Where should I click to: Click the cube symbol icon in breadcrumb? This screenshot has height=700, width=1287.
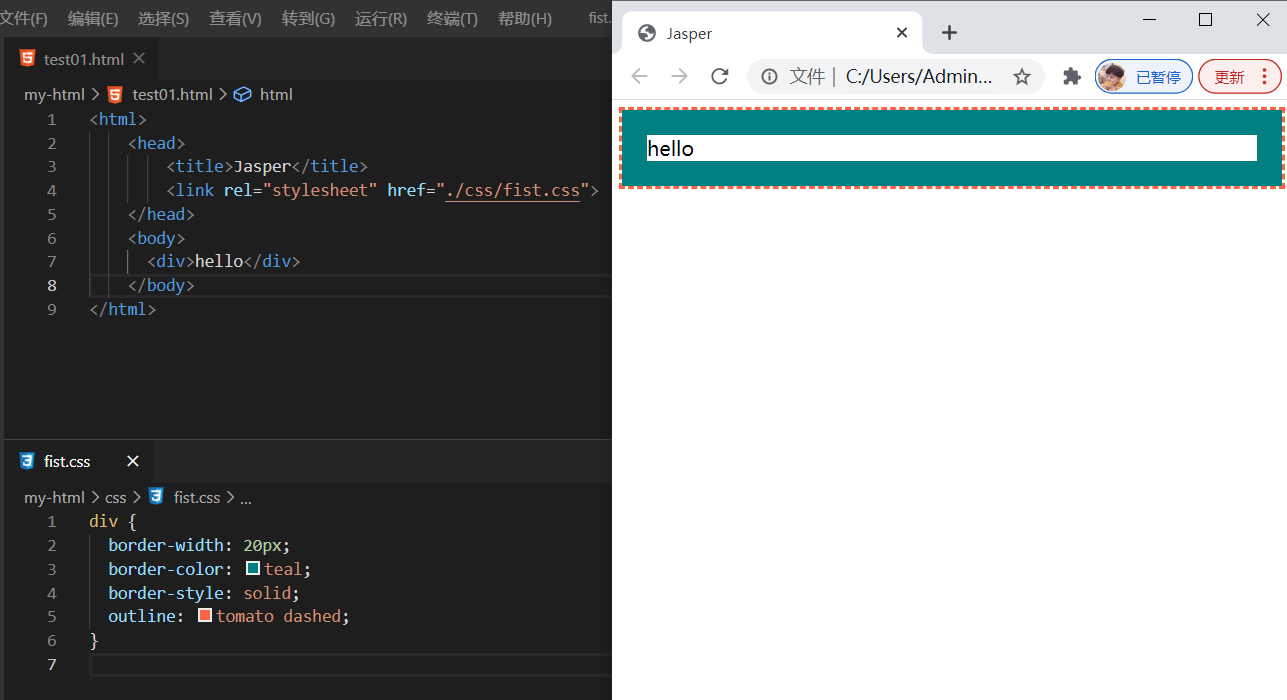point(242,95)
